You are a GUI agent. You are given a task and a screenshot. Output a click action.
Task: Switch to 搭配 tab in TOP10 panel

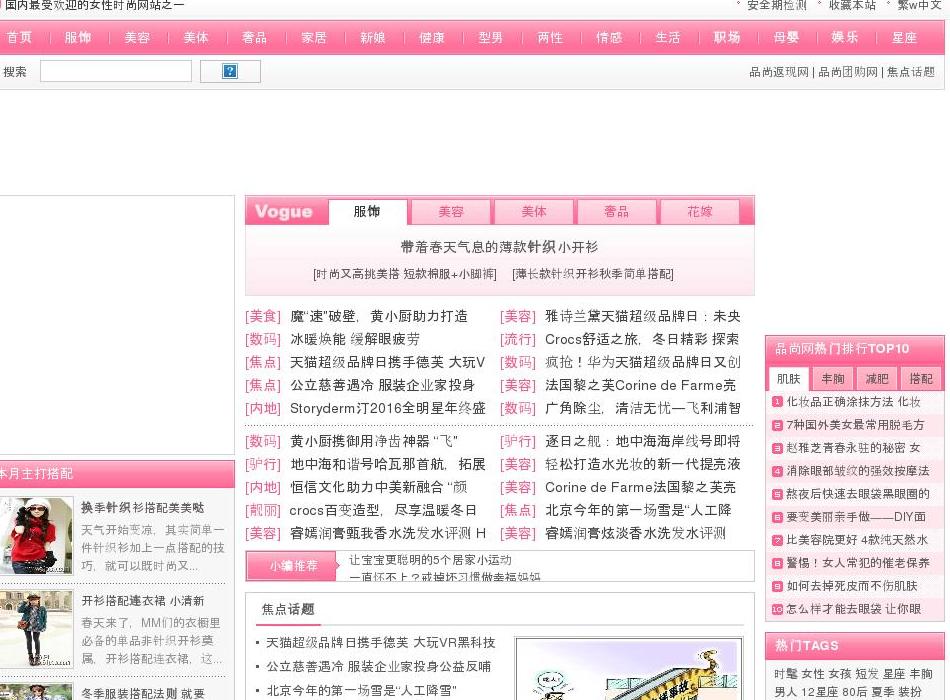[x=921, y=379]
